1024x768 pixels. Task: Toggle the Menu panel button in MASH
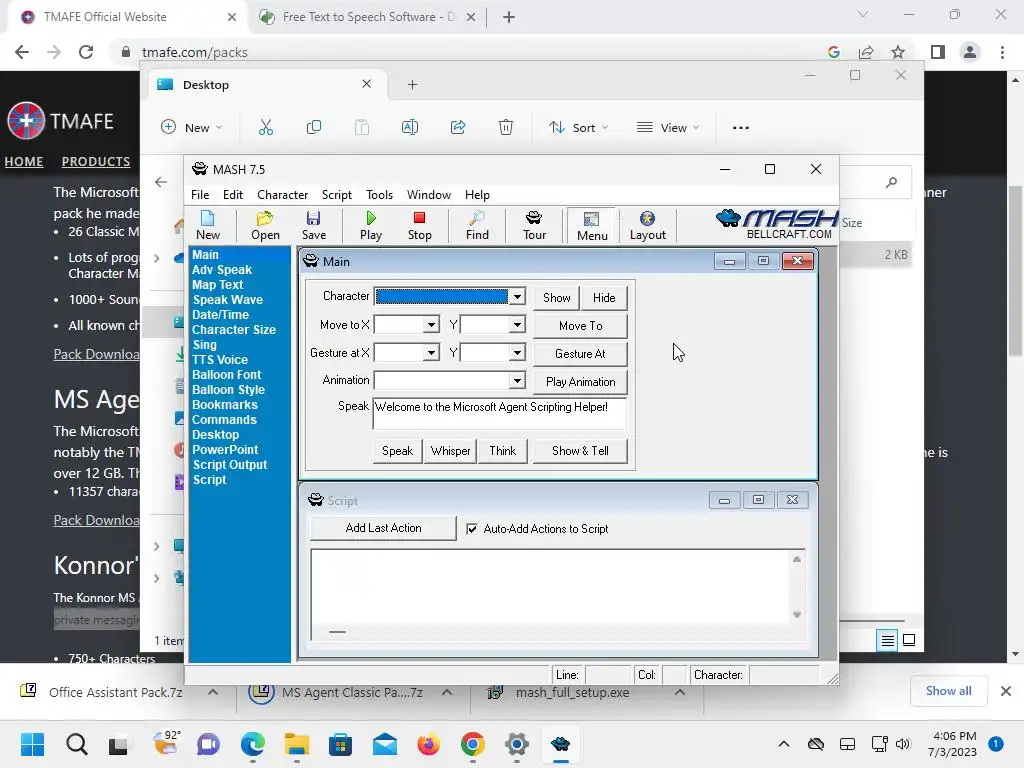click(x=592, y=226)
